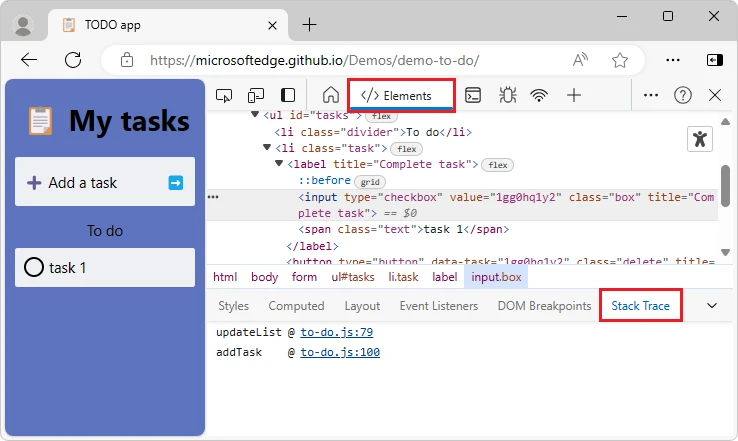This screenshot has width=738, height=441.
Task: Toggle flex badge on label element
Action: [497, 165]
